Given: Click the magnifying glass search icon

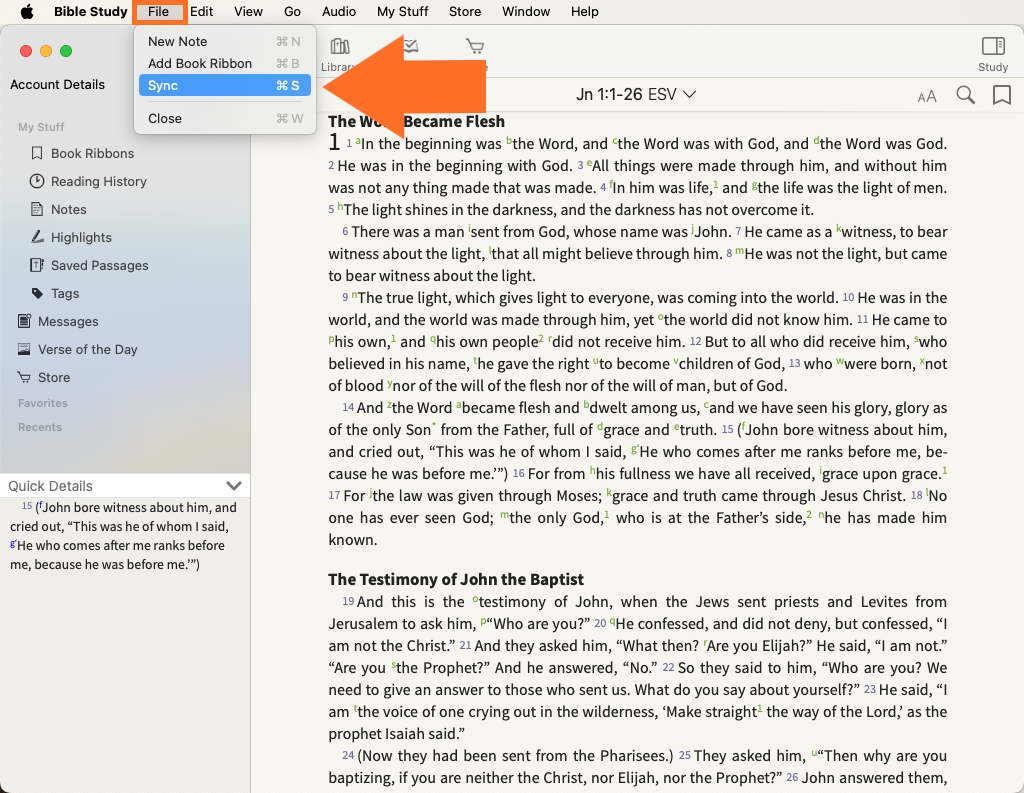Looking at the screenshot, I should click(965, 95).
